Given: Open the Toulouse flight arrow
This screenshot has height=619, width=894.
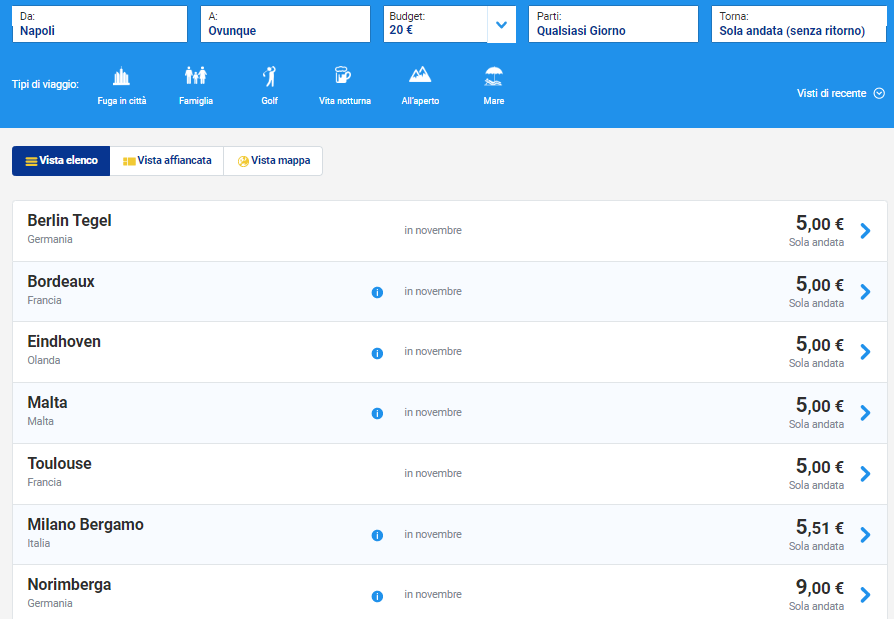Looking at the screenshot, I should (x=865, y=474).
